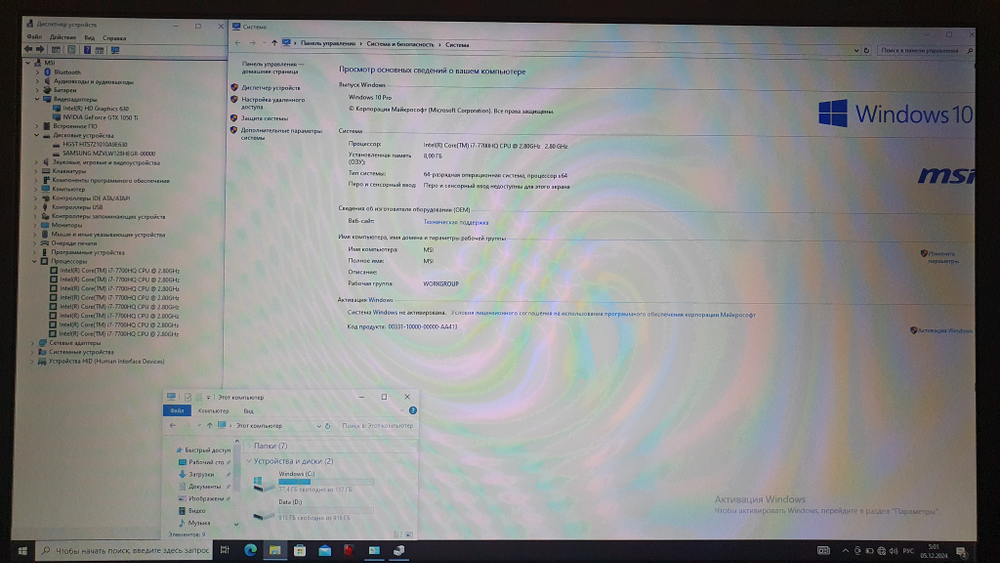The image size is (1000, 563).
Task: Click Активация Windows link with shield
Action: click(945, 330)
